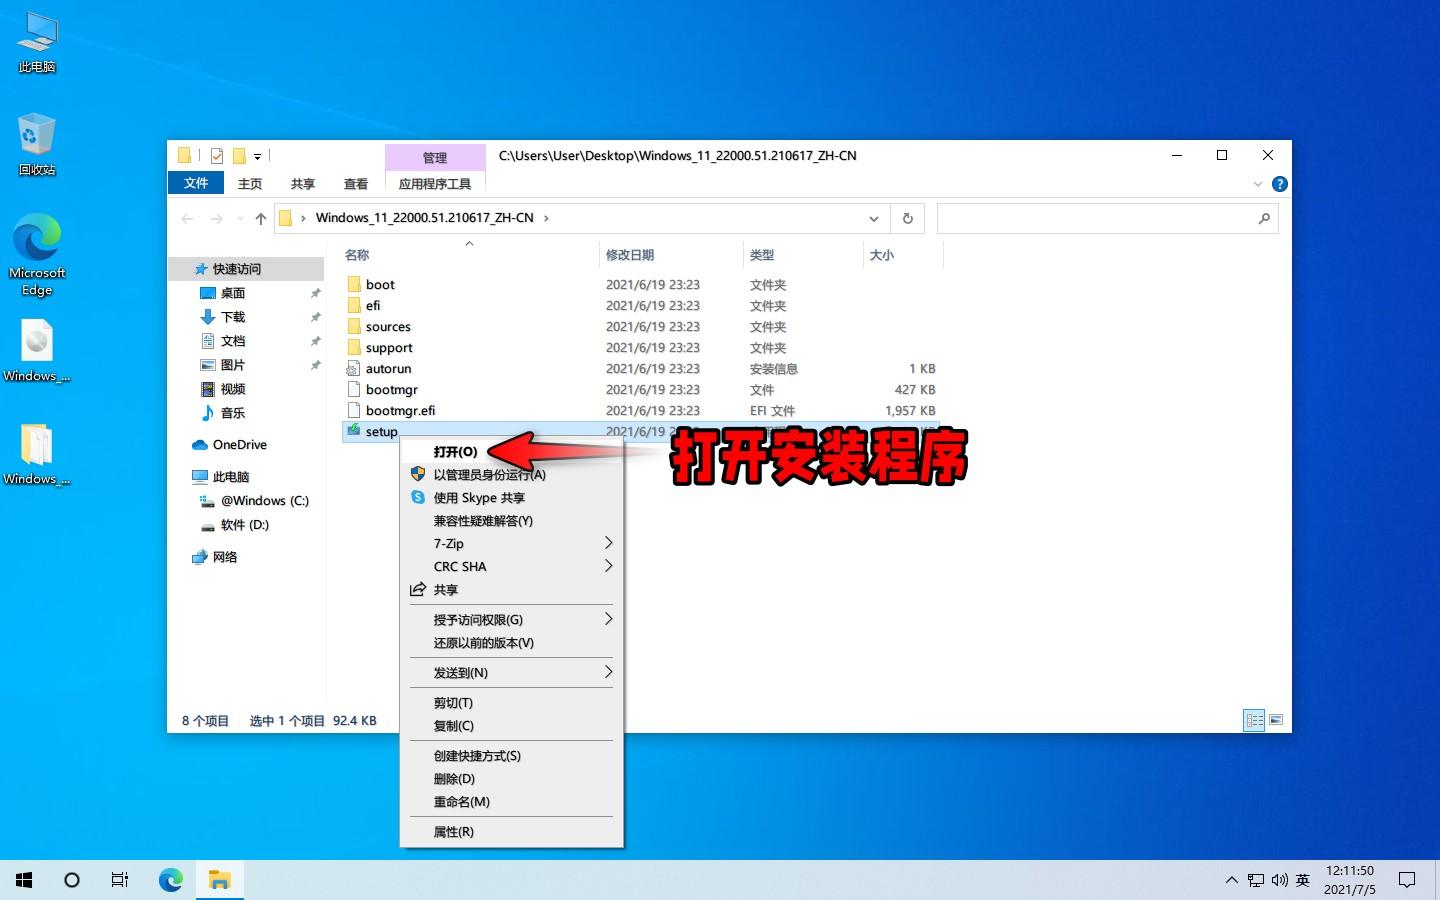Show hidden system tray icons

[x=1231, y=880]
